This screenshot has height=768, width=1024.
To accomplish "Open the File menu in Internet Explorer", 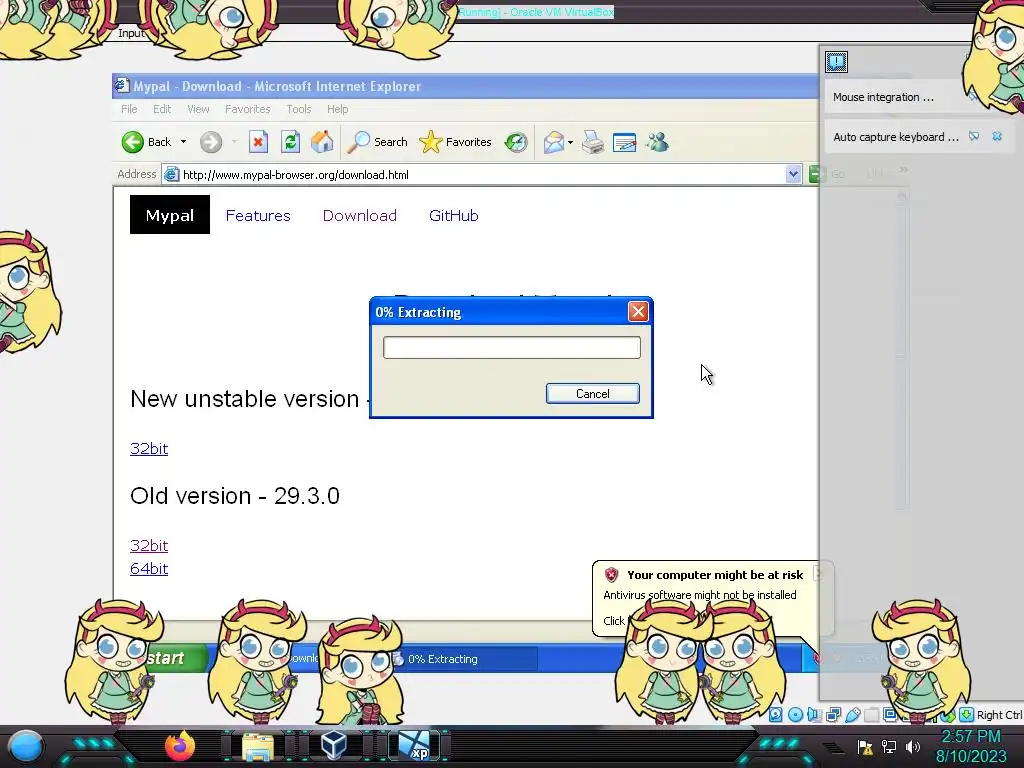I will (x=129, y=109).
